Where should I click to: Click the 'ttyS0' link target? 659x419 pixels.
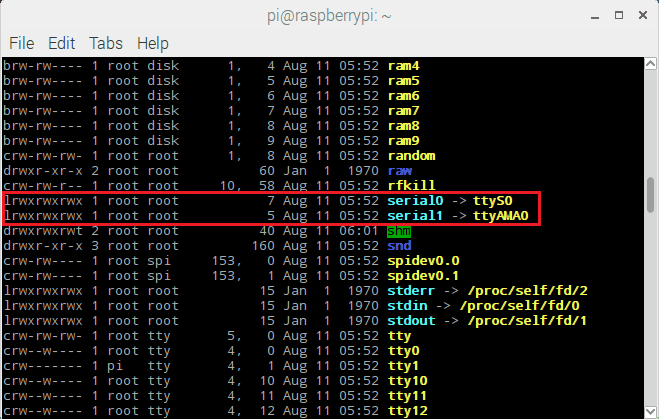click(493, 201)
